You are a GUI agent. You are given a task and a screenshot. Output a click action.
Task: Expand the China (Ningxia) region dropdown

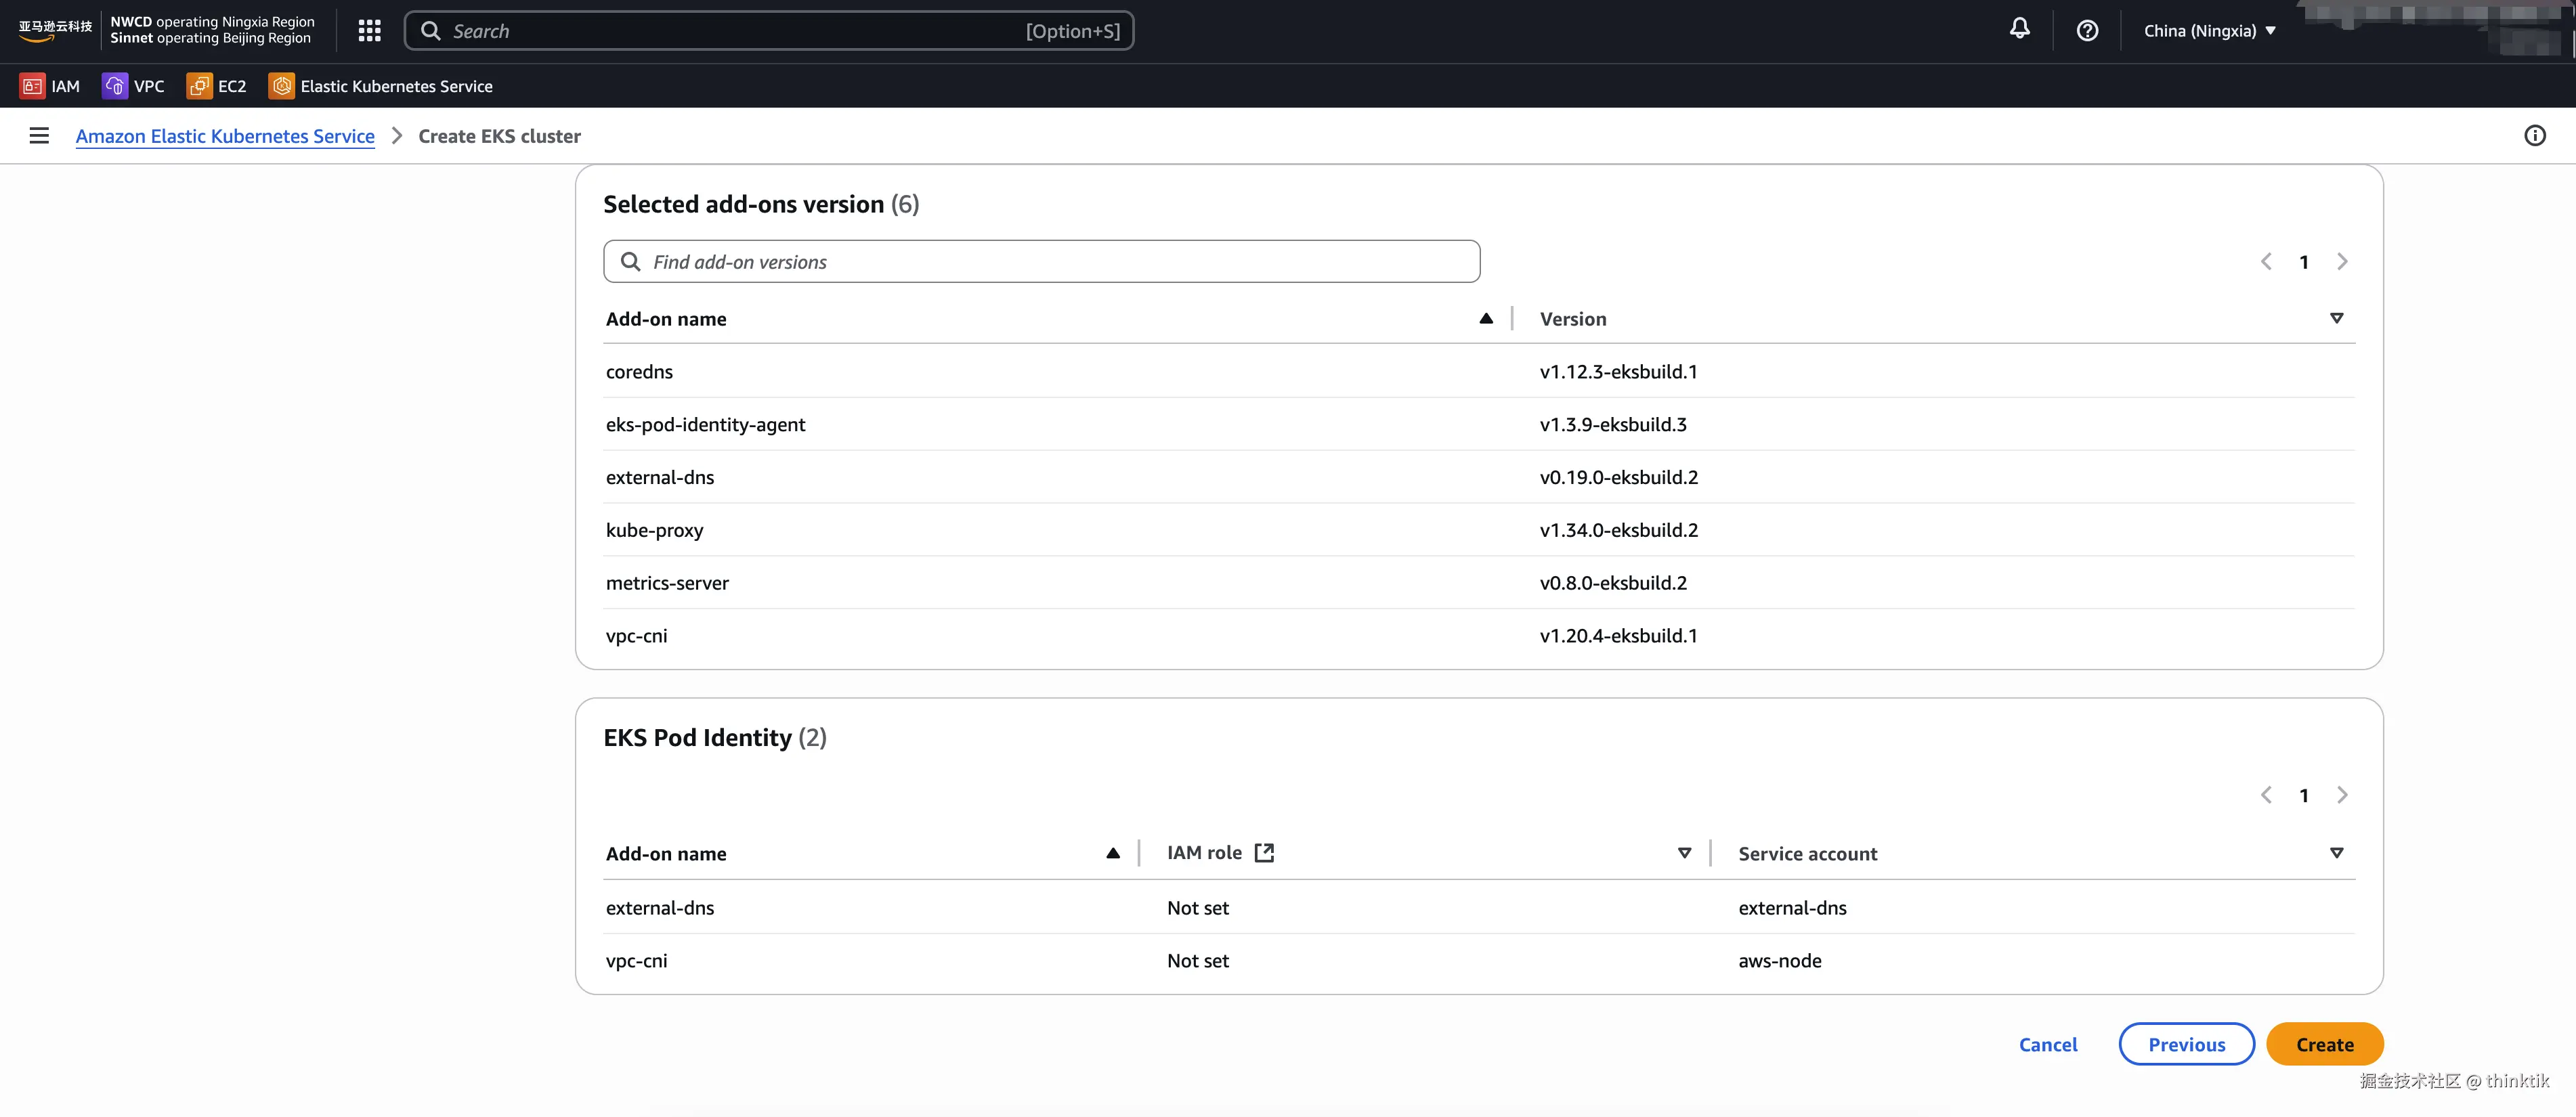coord(2209,31)
